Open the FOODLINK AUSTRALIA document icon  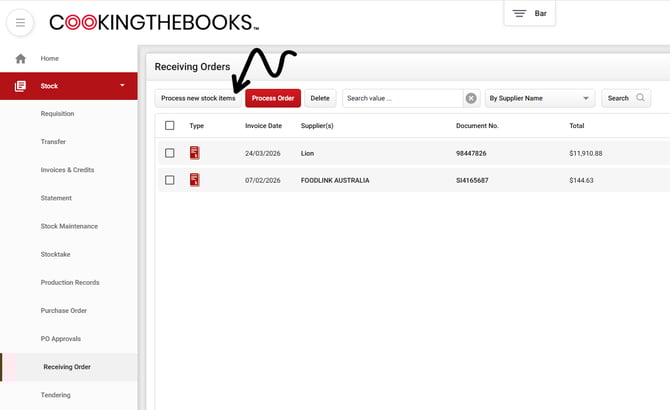point(195,180)
